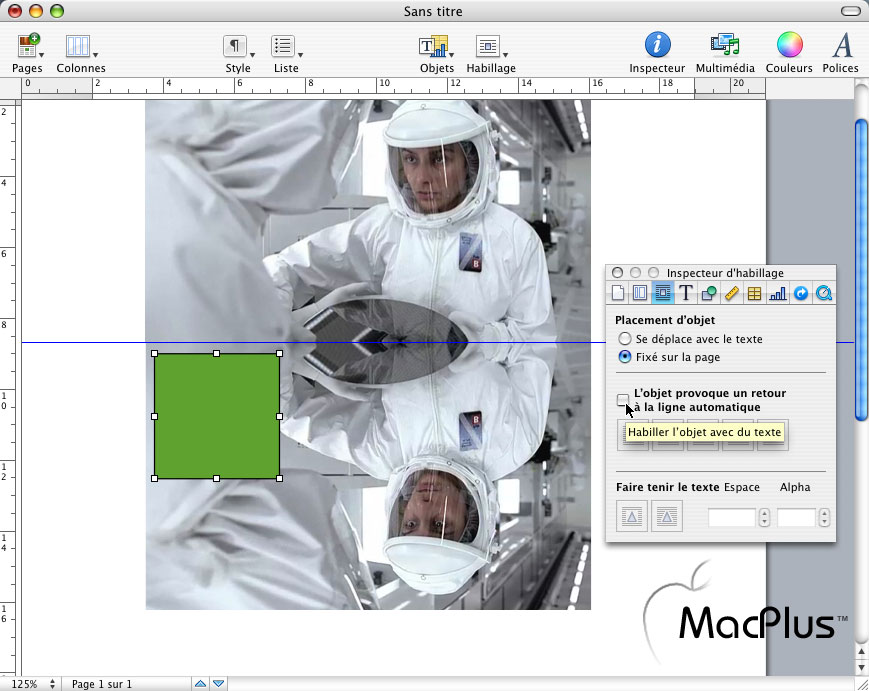This screenshot has width=869, height=691.
Task: Click 'Page 1 sur 1' status text
Action: (101, 684)
